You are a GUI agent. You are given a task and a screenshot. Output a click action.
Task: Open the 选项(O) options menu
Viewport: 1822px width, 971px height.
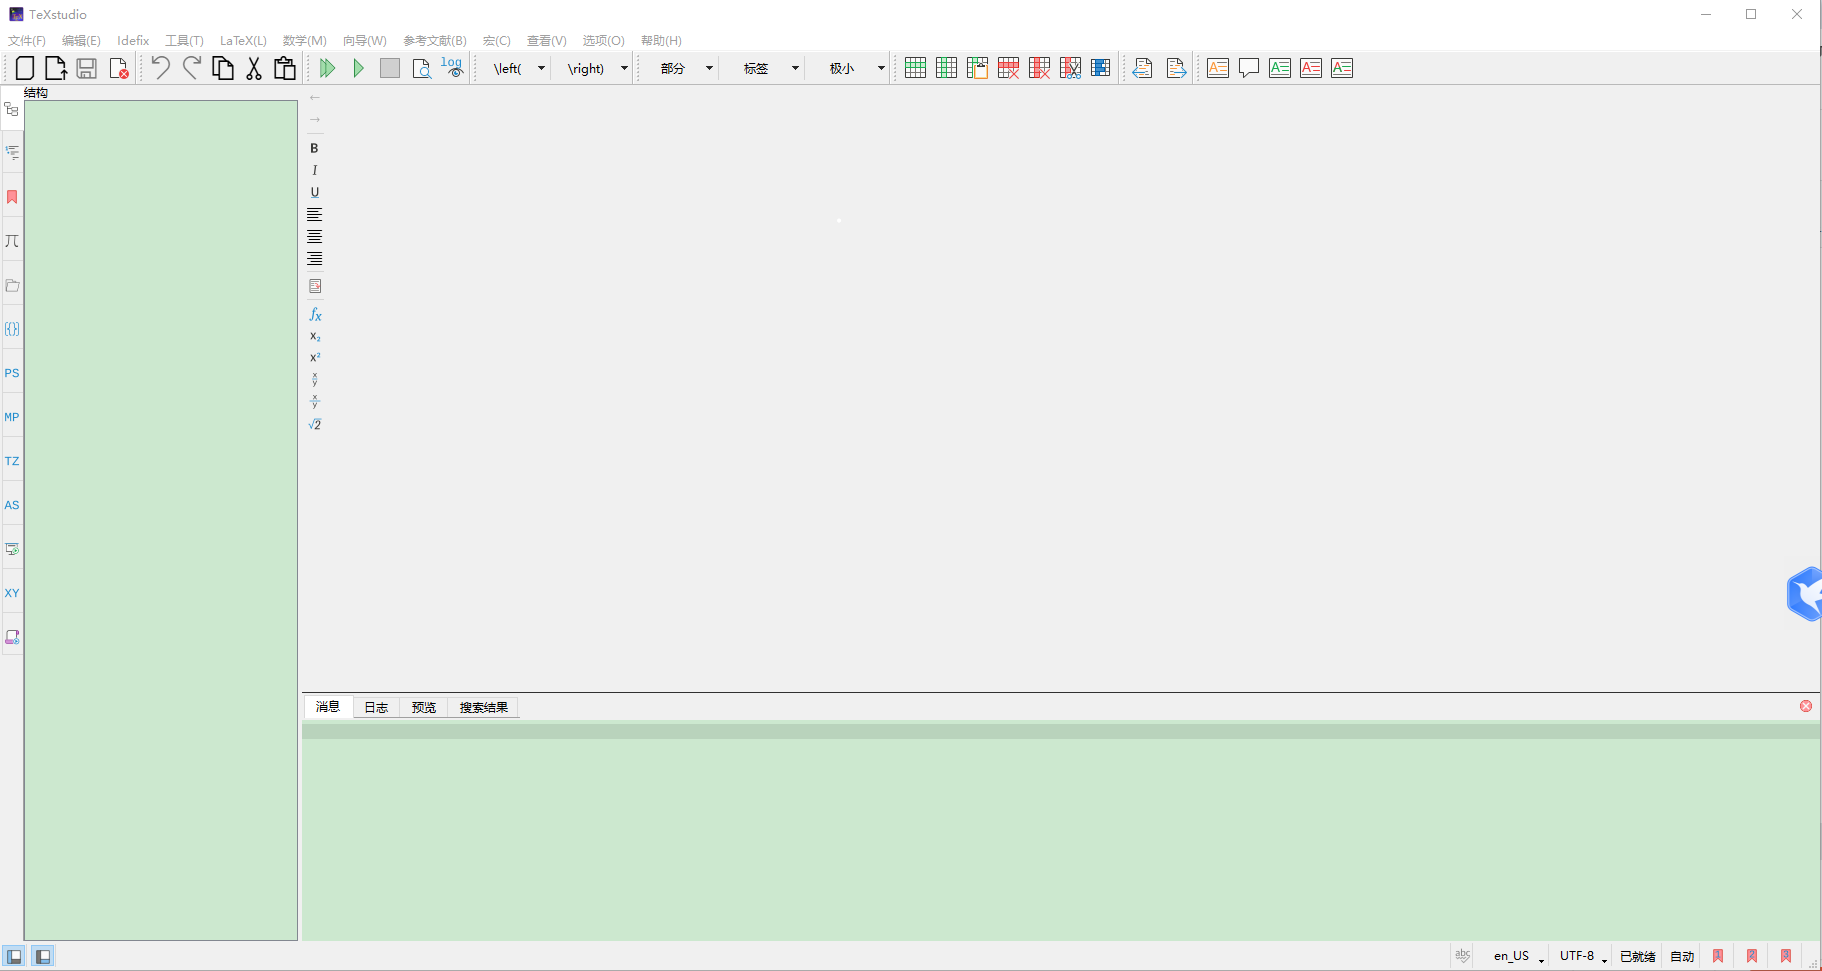(x=603, y=41)
